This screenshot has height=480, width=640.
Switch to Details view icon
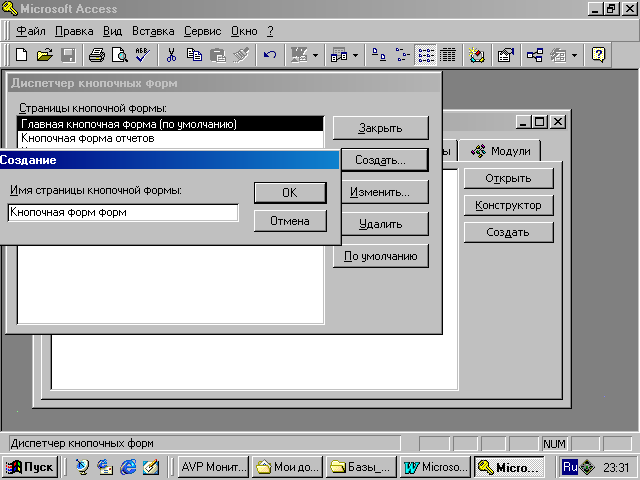coord(448,54)
